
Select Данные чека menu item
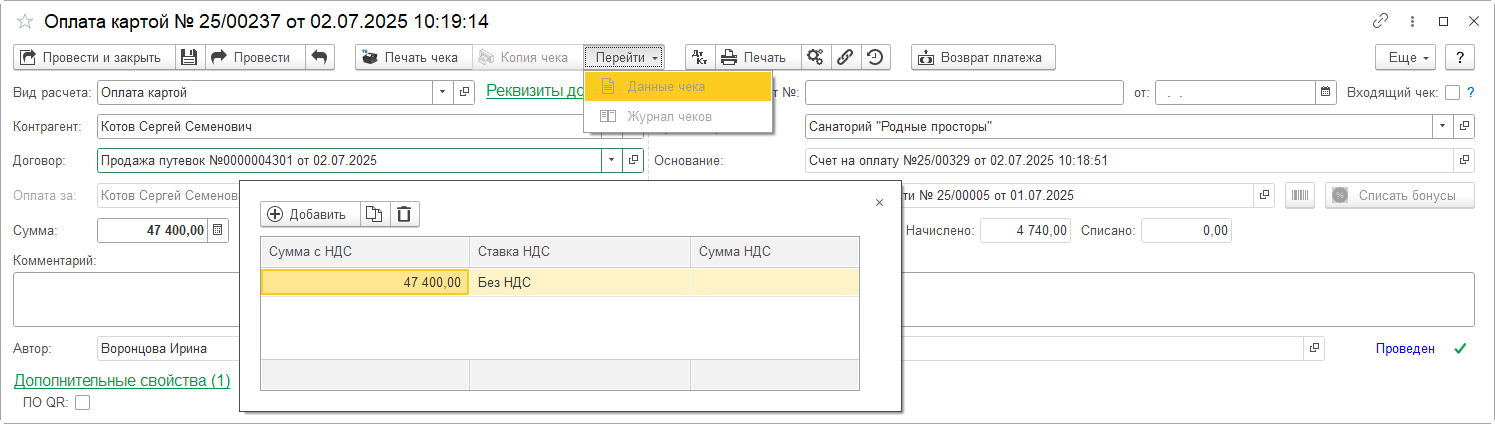666,87
